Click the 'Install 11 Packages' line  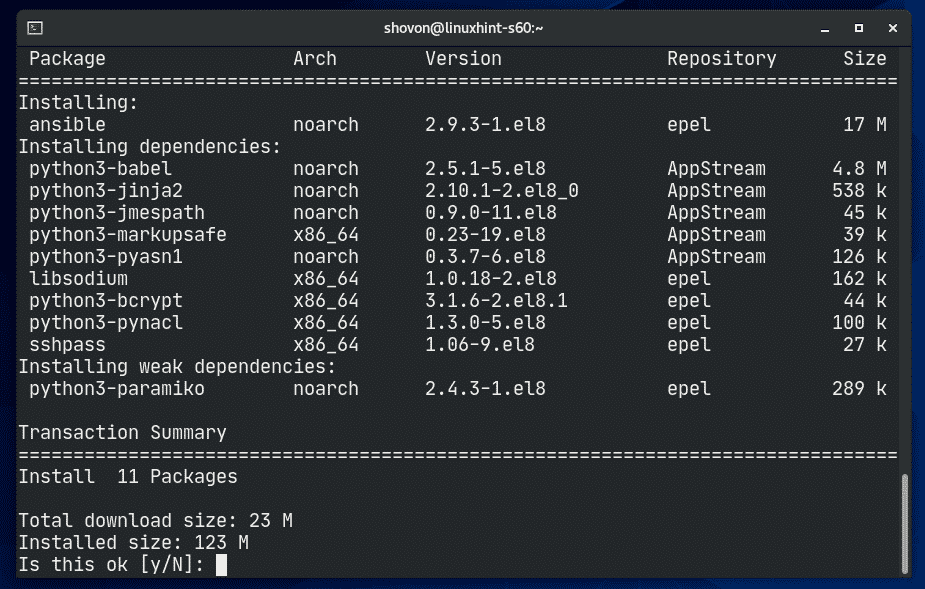tap(127, 477)
